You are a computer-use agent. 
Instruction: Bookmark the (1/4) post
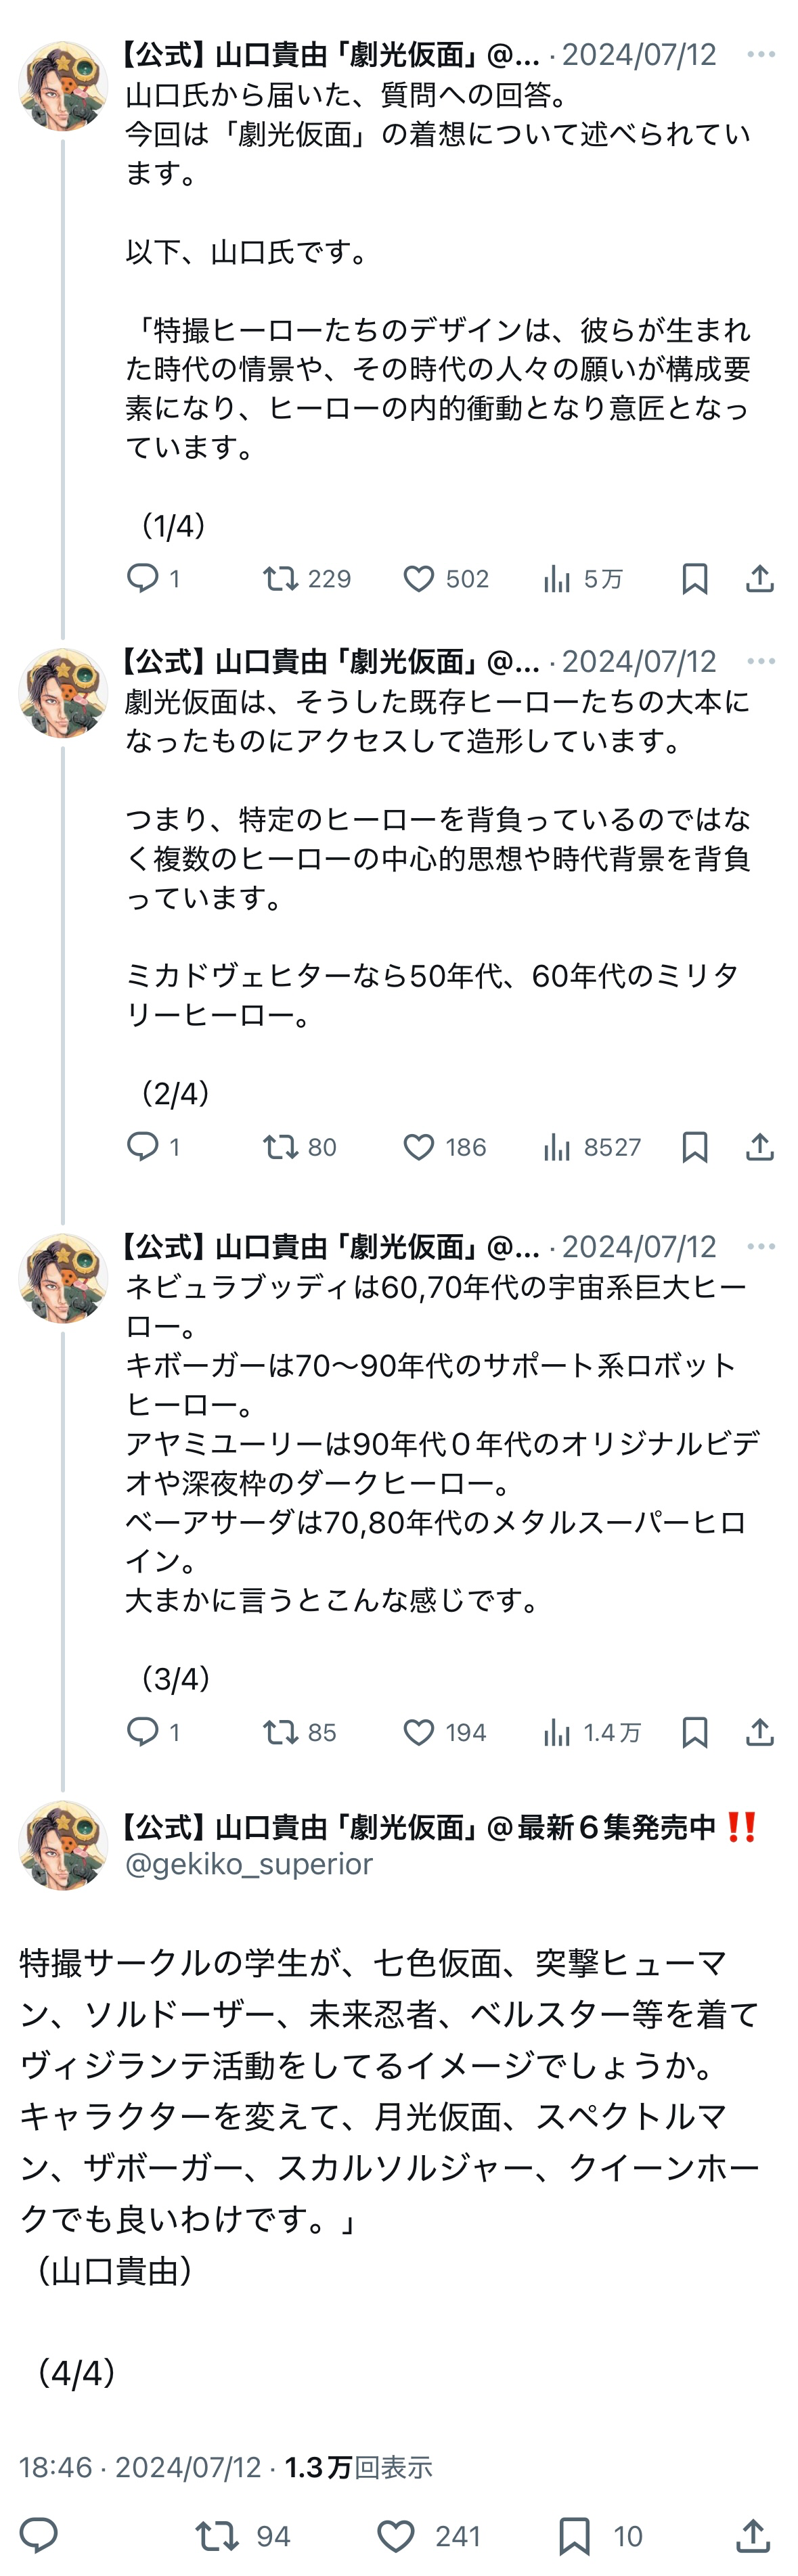point(694,578)
